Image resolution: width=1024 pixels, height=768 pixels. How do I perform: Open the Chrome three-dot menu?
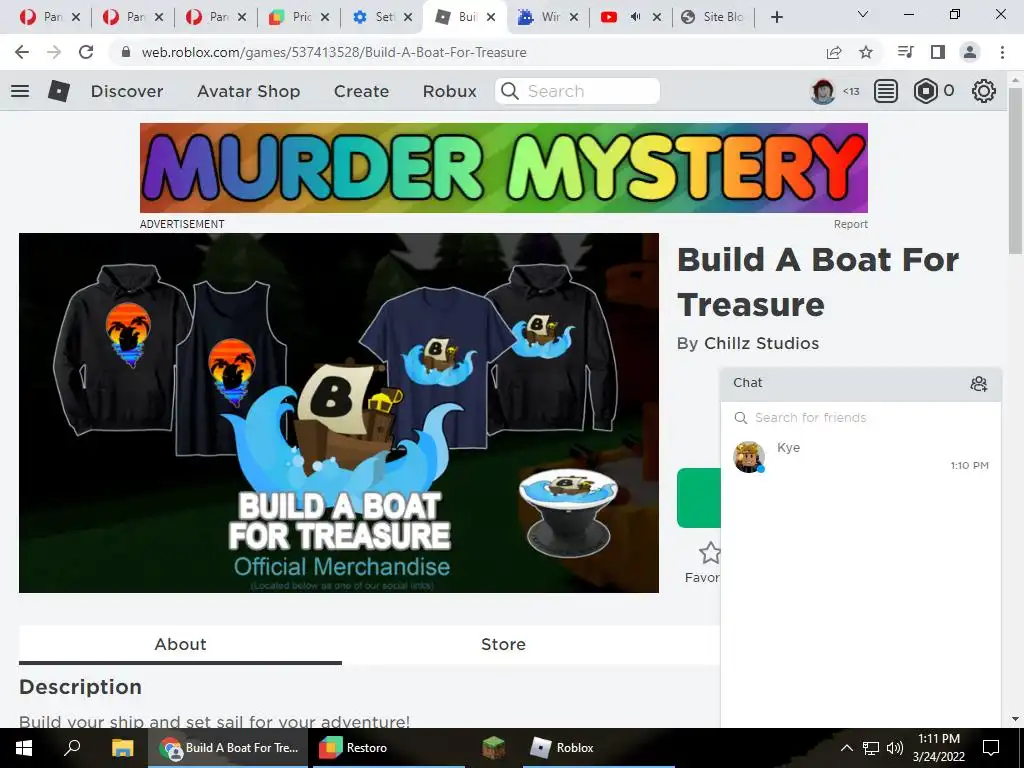point(1002,52)
